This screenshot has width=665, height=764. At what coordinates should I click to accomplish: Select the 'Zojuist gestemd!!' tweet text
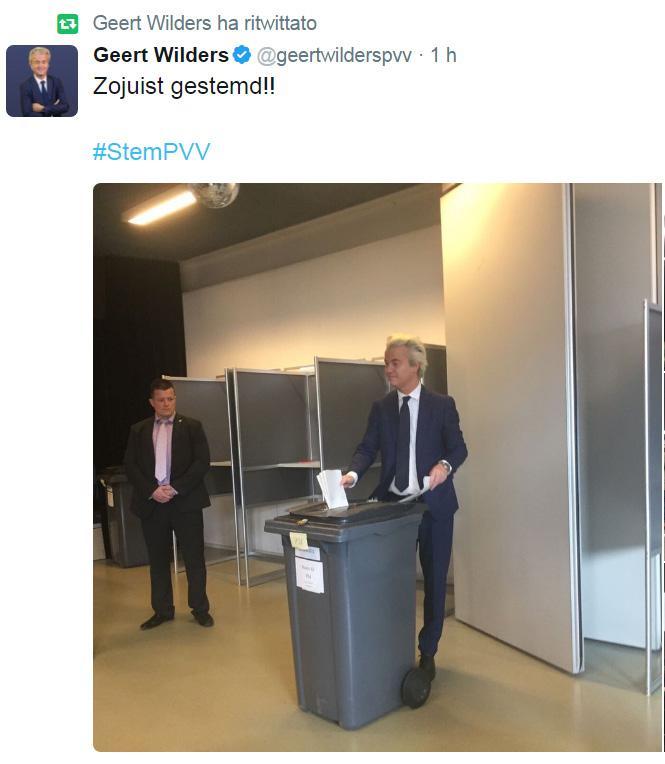pyautogui.click(x=184, y=86)
